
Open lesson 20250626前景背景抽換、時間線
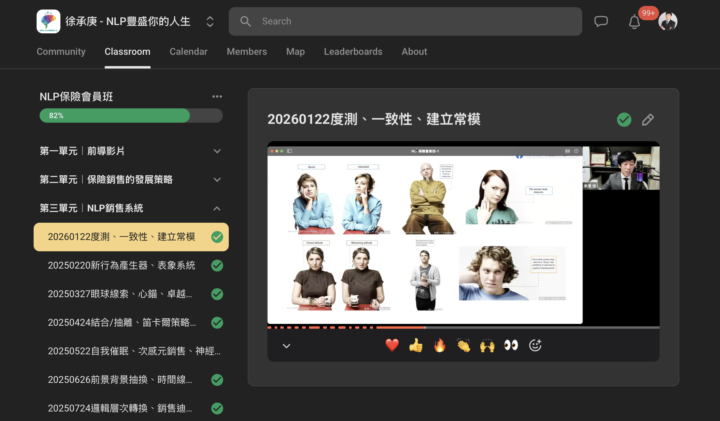pos(120,380)
